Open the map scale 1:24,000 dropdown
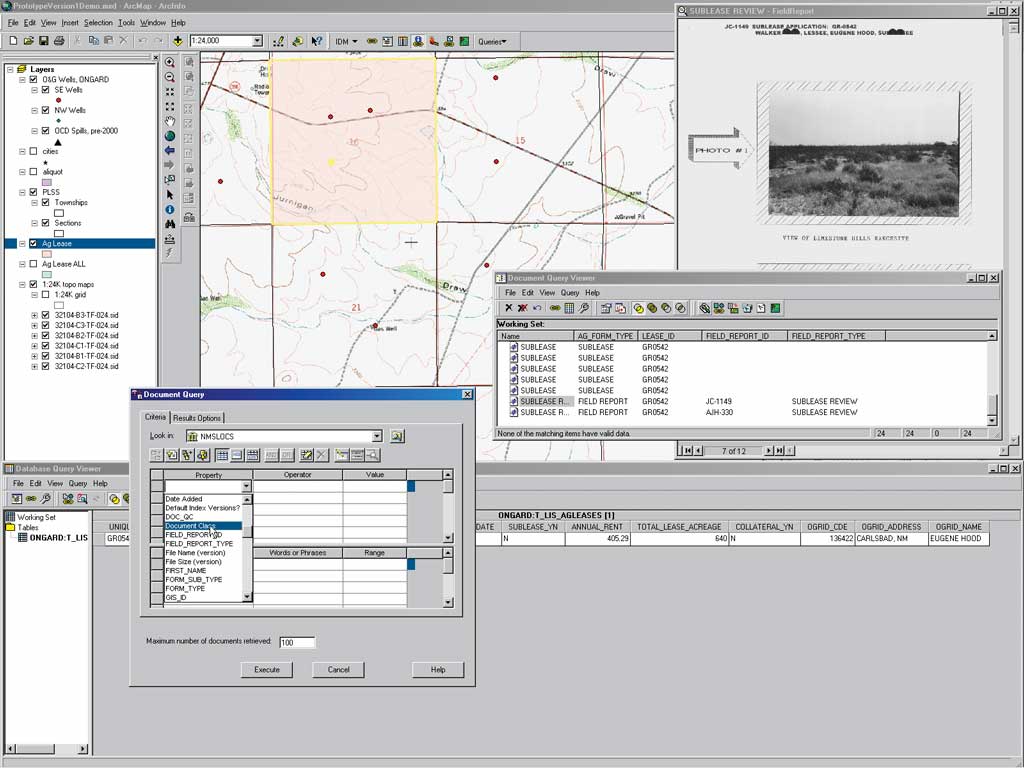 (257, 41)
